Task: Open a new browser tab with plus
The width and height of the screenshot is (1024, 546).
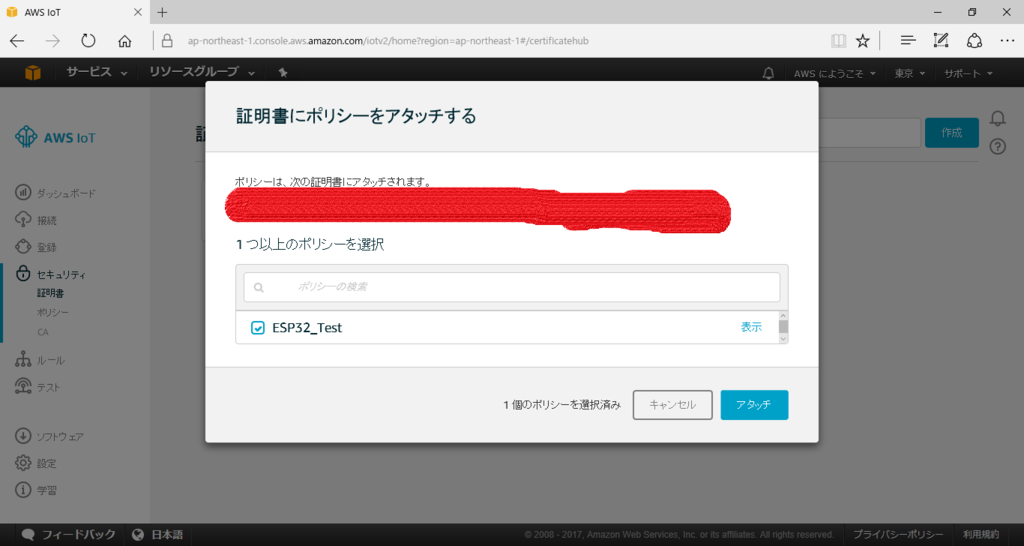Action: (163, 12)
